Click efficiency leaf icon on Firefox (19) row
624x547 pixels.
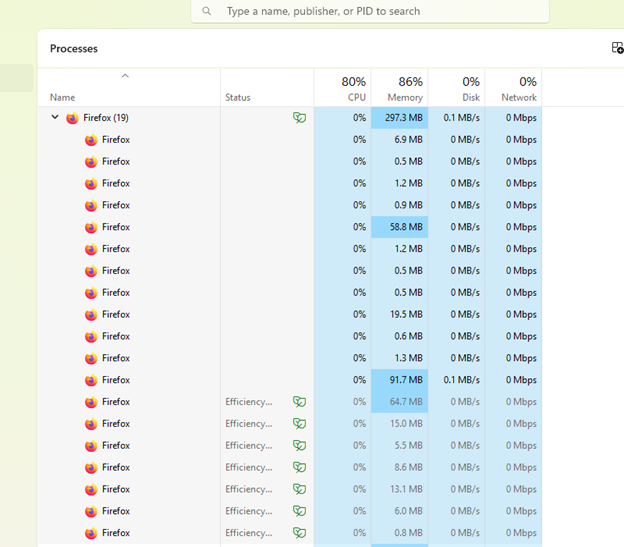[299, 118]
